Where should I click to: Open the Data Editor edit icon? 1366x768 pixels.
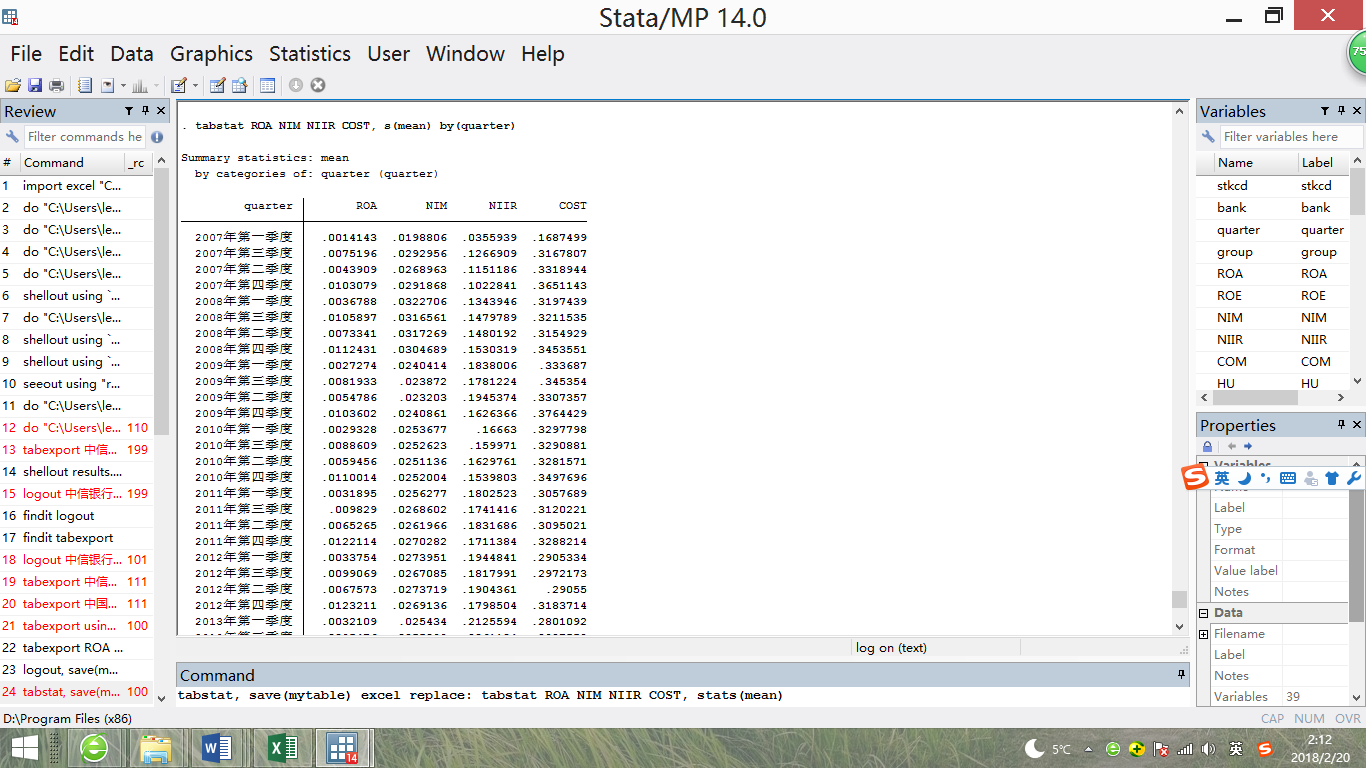217,85
